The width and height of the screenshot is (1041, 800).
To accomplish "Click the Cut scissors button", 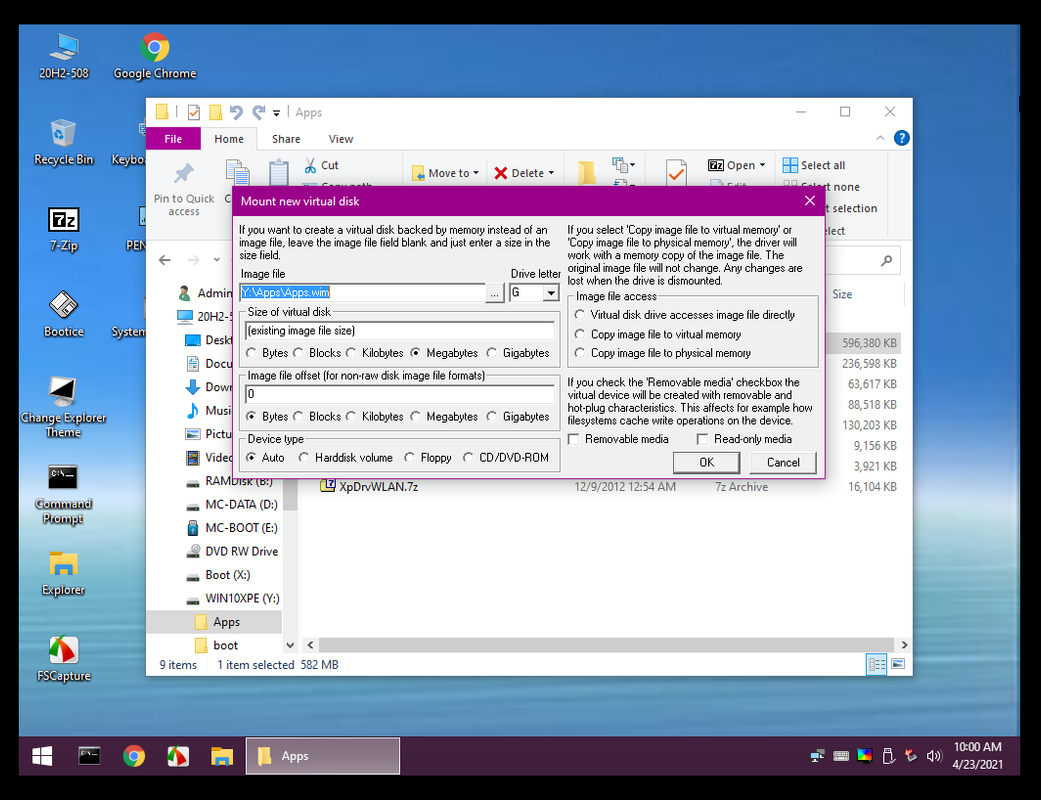I will (322, 165).
